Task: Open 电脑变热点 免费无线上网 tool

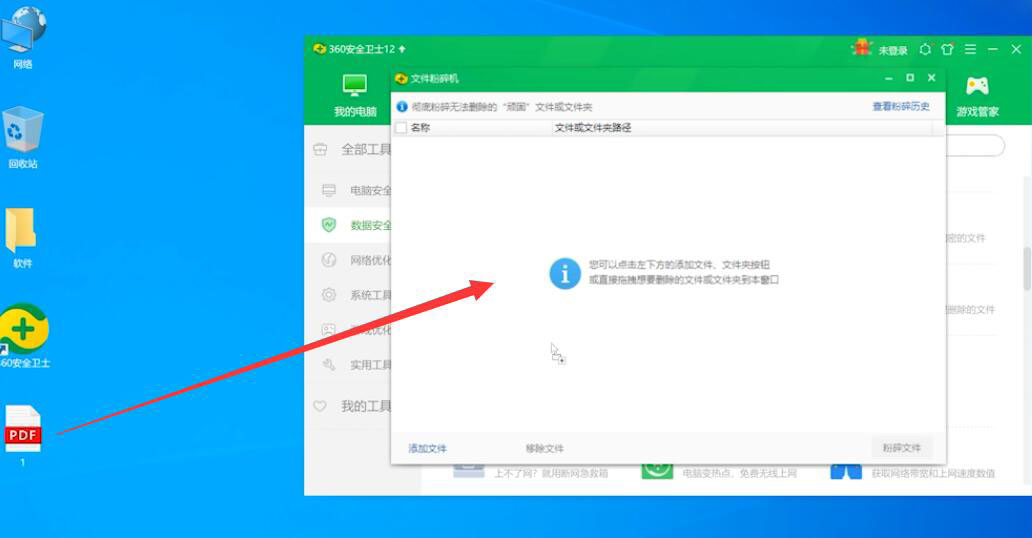Action: click(719, 472)
